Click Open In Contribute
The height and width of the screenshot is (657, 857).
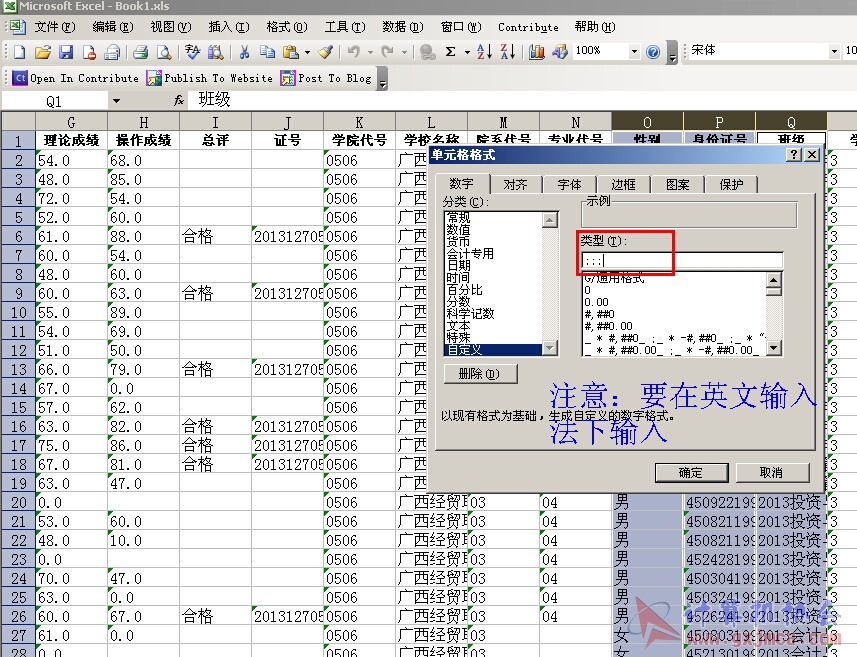[75, 78]
